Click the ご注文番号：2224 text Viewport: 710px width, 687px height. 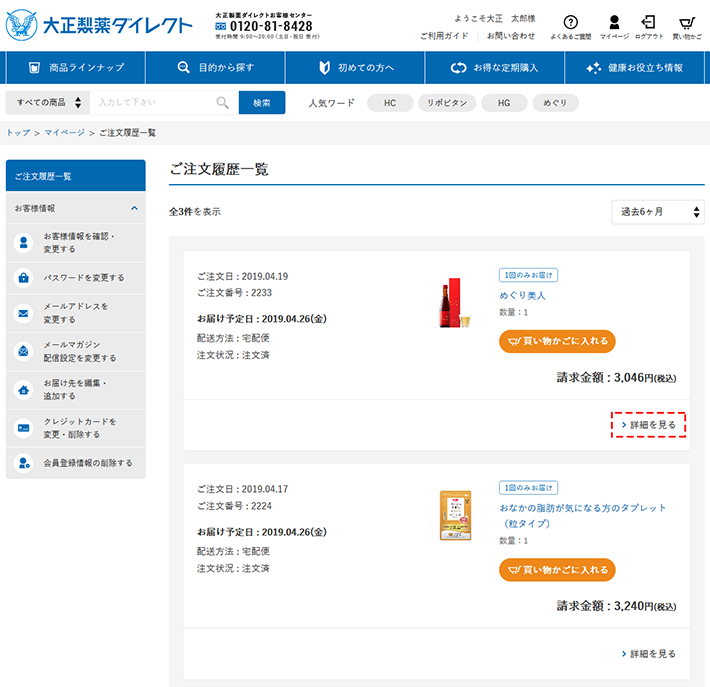(234, 506)
